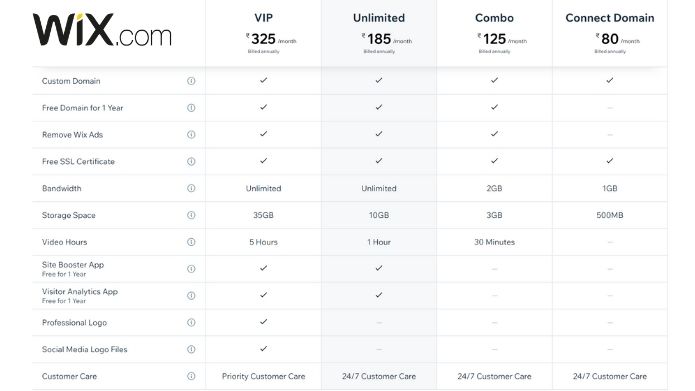This screenshot has width=695, height=391.
Task: Click the info icon beside Custom Domain
Action: [191, 81]
